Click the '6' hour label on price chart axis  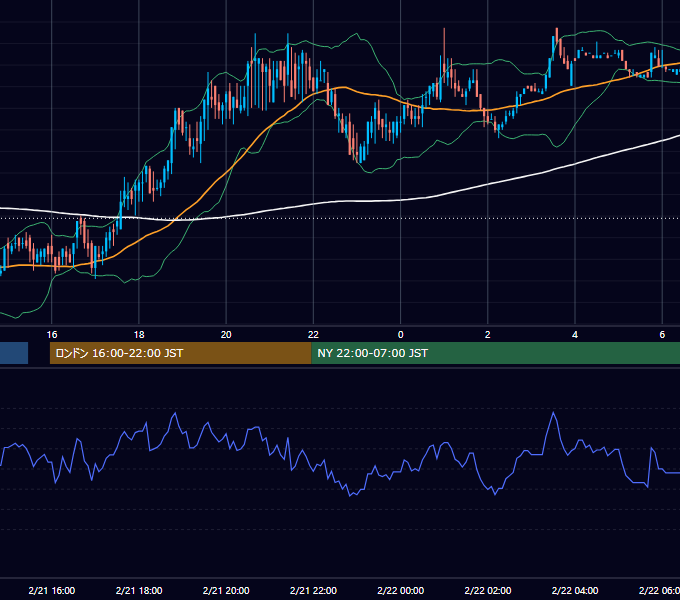(x=662, y=335)
